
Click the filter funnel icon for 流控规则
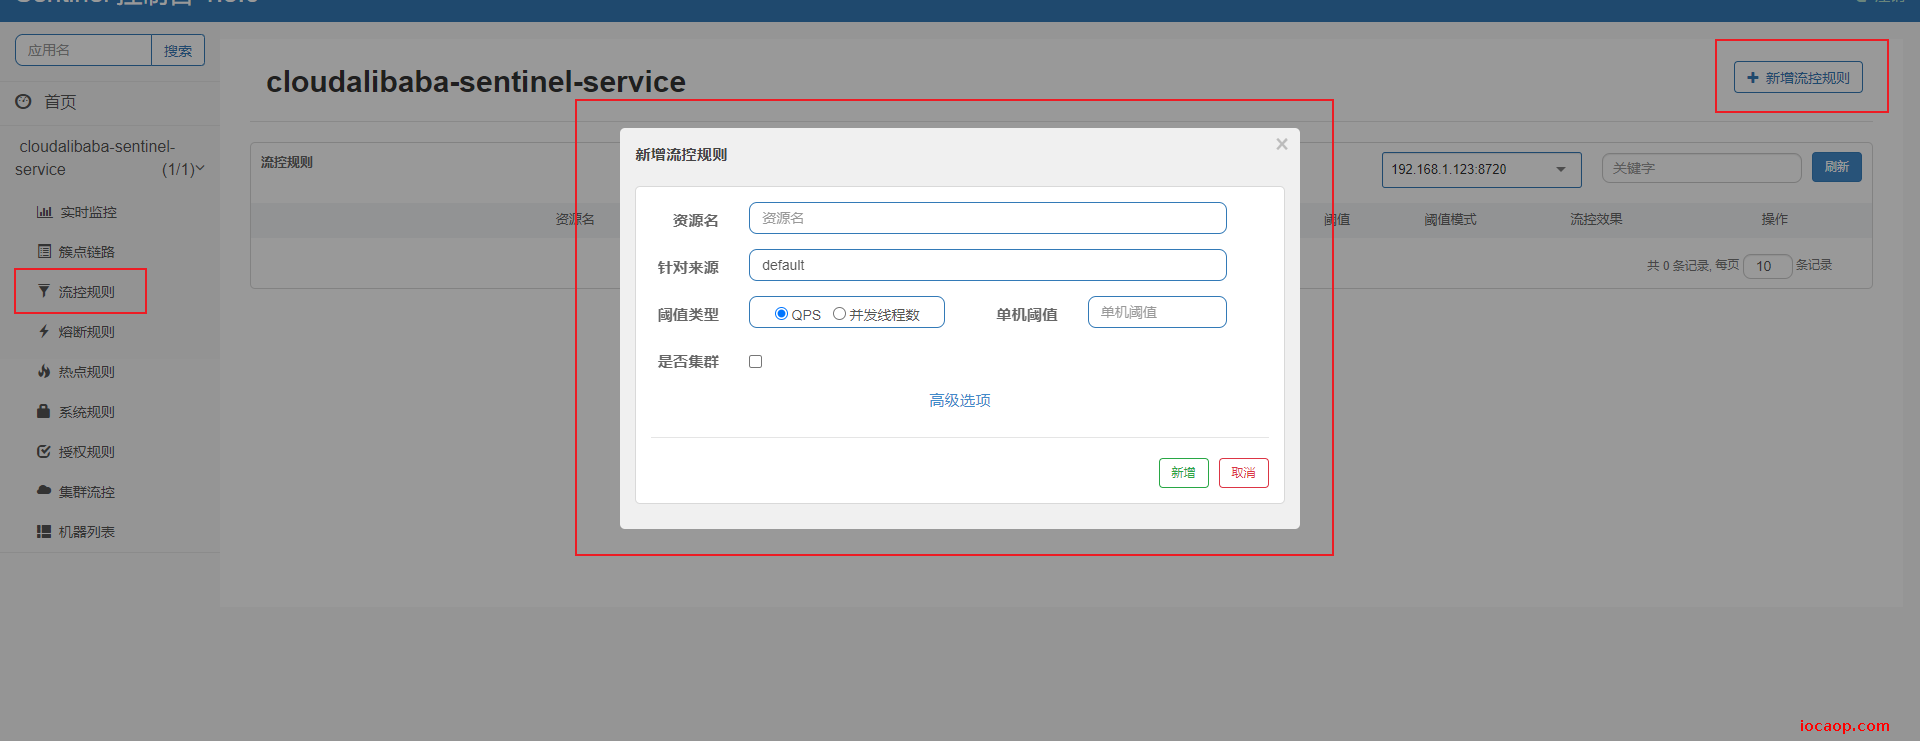pyautogui.click(x=43, y=291)
